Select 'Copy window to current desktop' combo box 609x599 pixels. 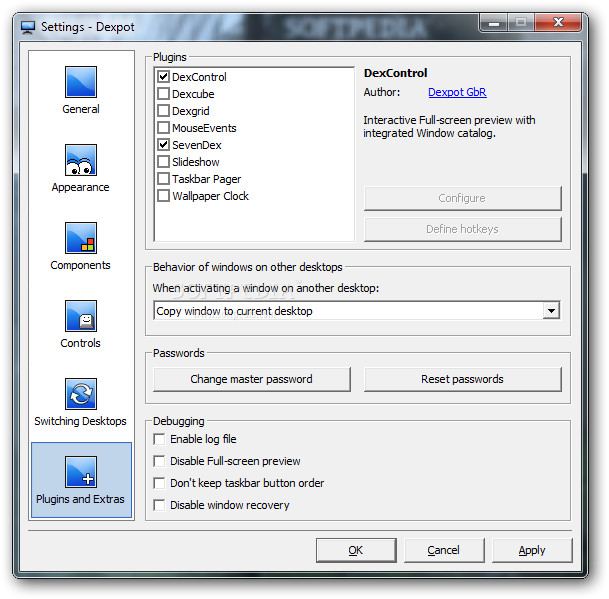pyautogui.click(x=357, y=310)
